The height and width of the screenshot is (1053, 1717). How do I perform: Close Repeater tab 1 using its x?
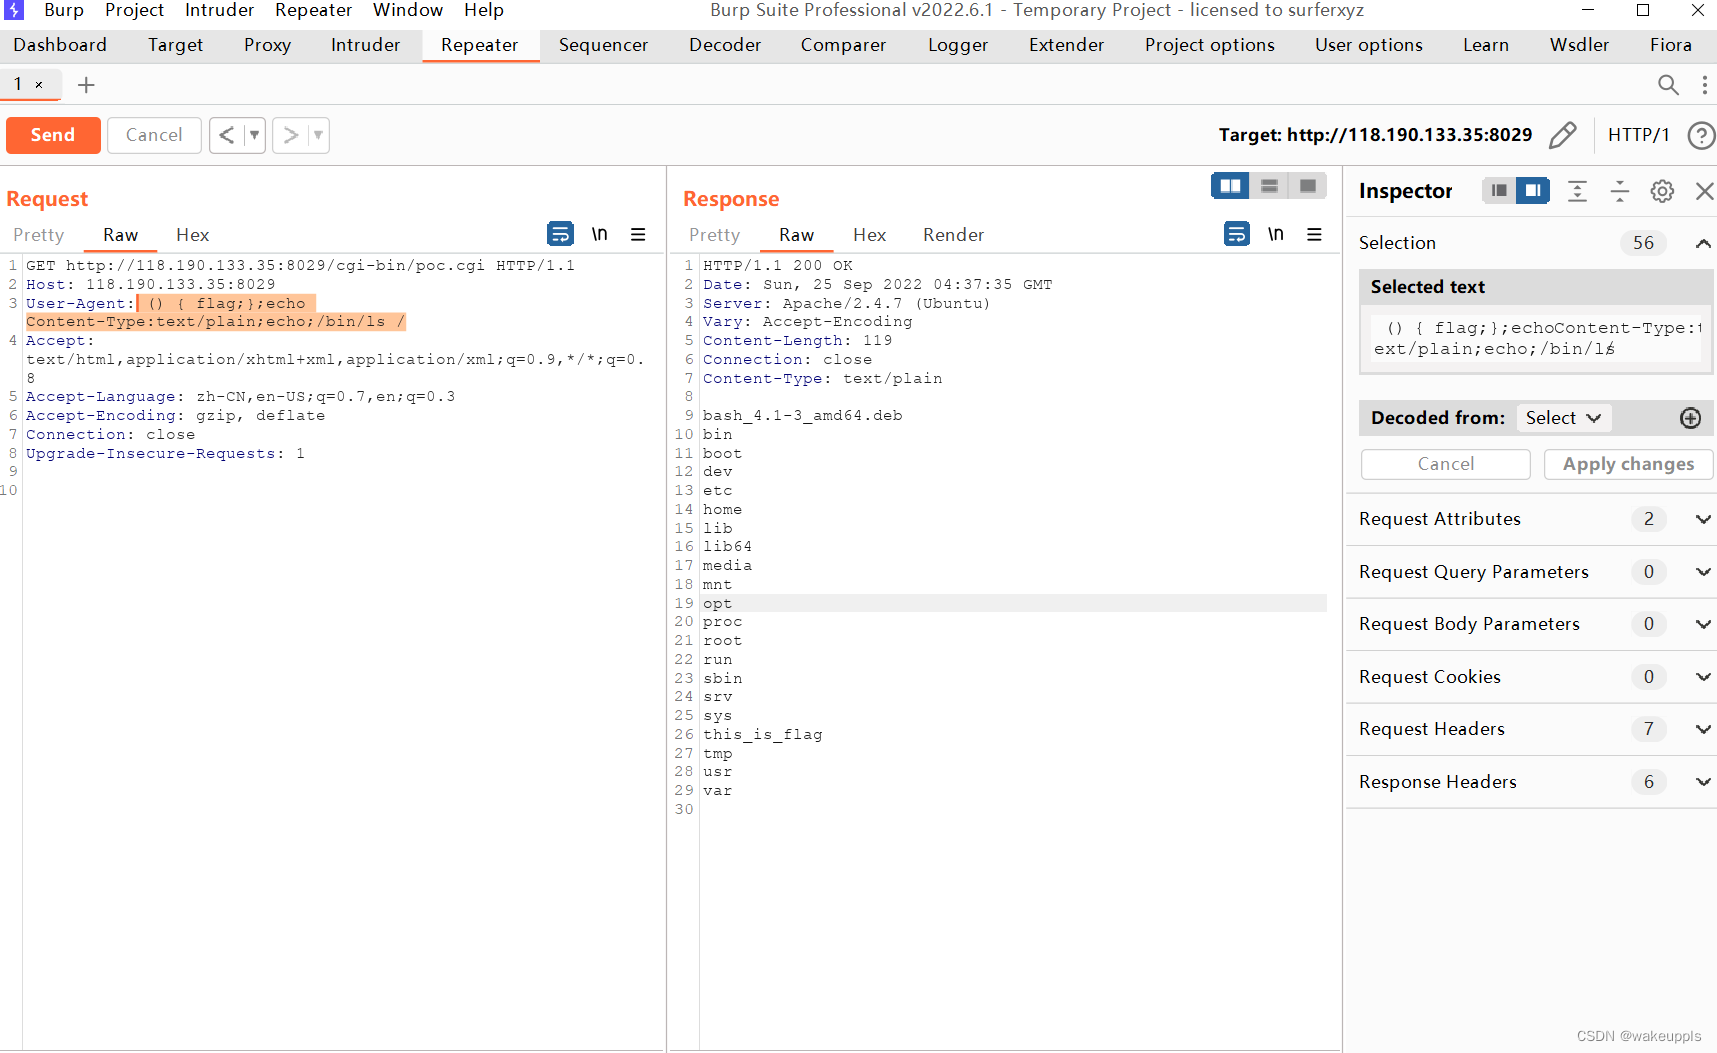[x=39, y=85]
